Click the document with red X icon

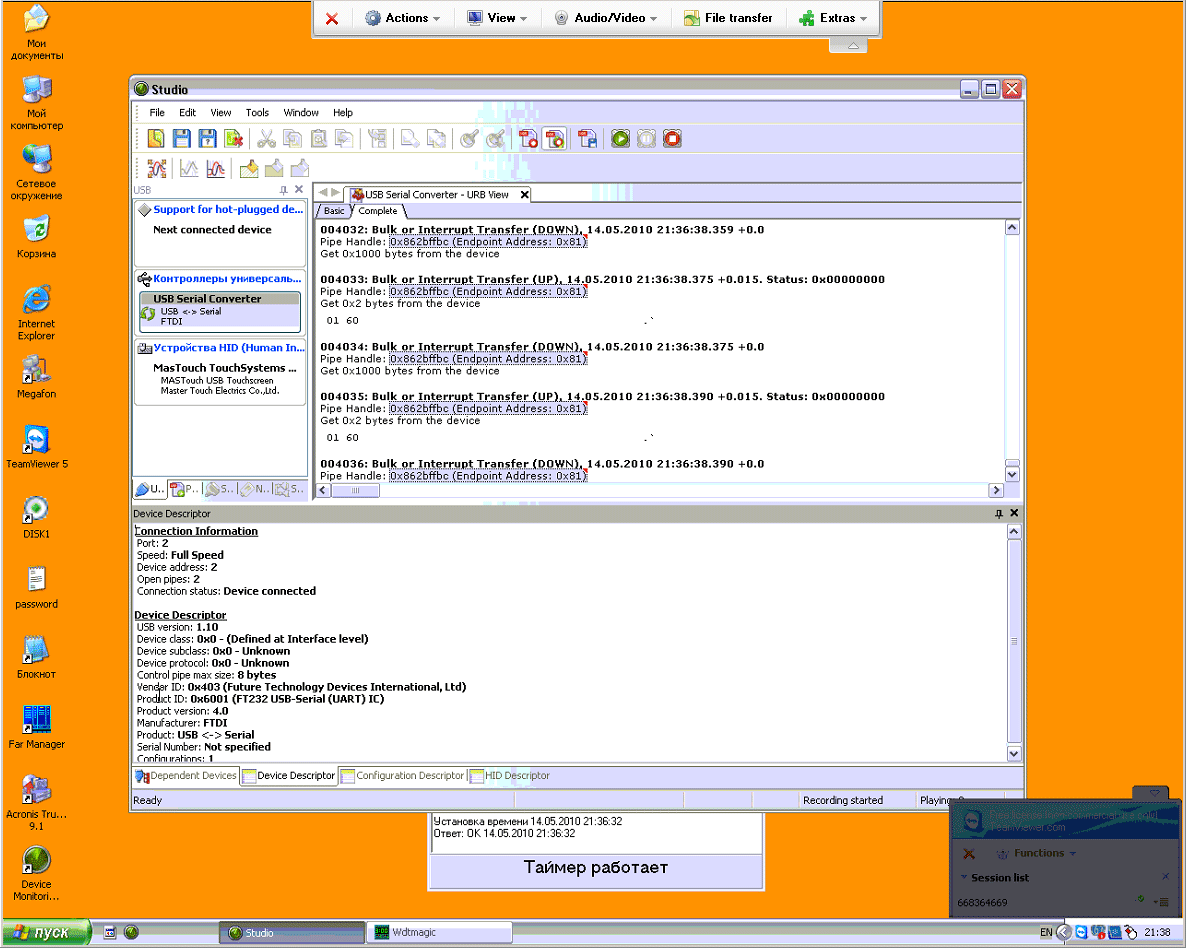234,138
